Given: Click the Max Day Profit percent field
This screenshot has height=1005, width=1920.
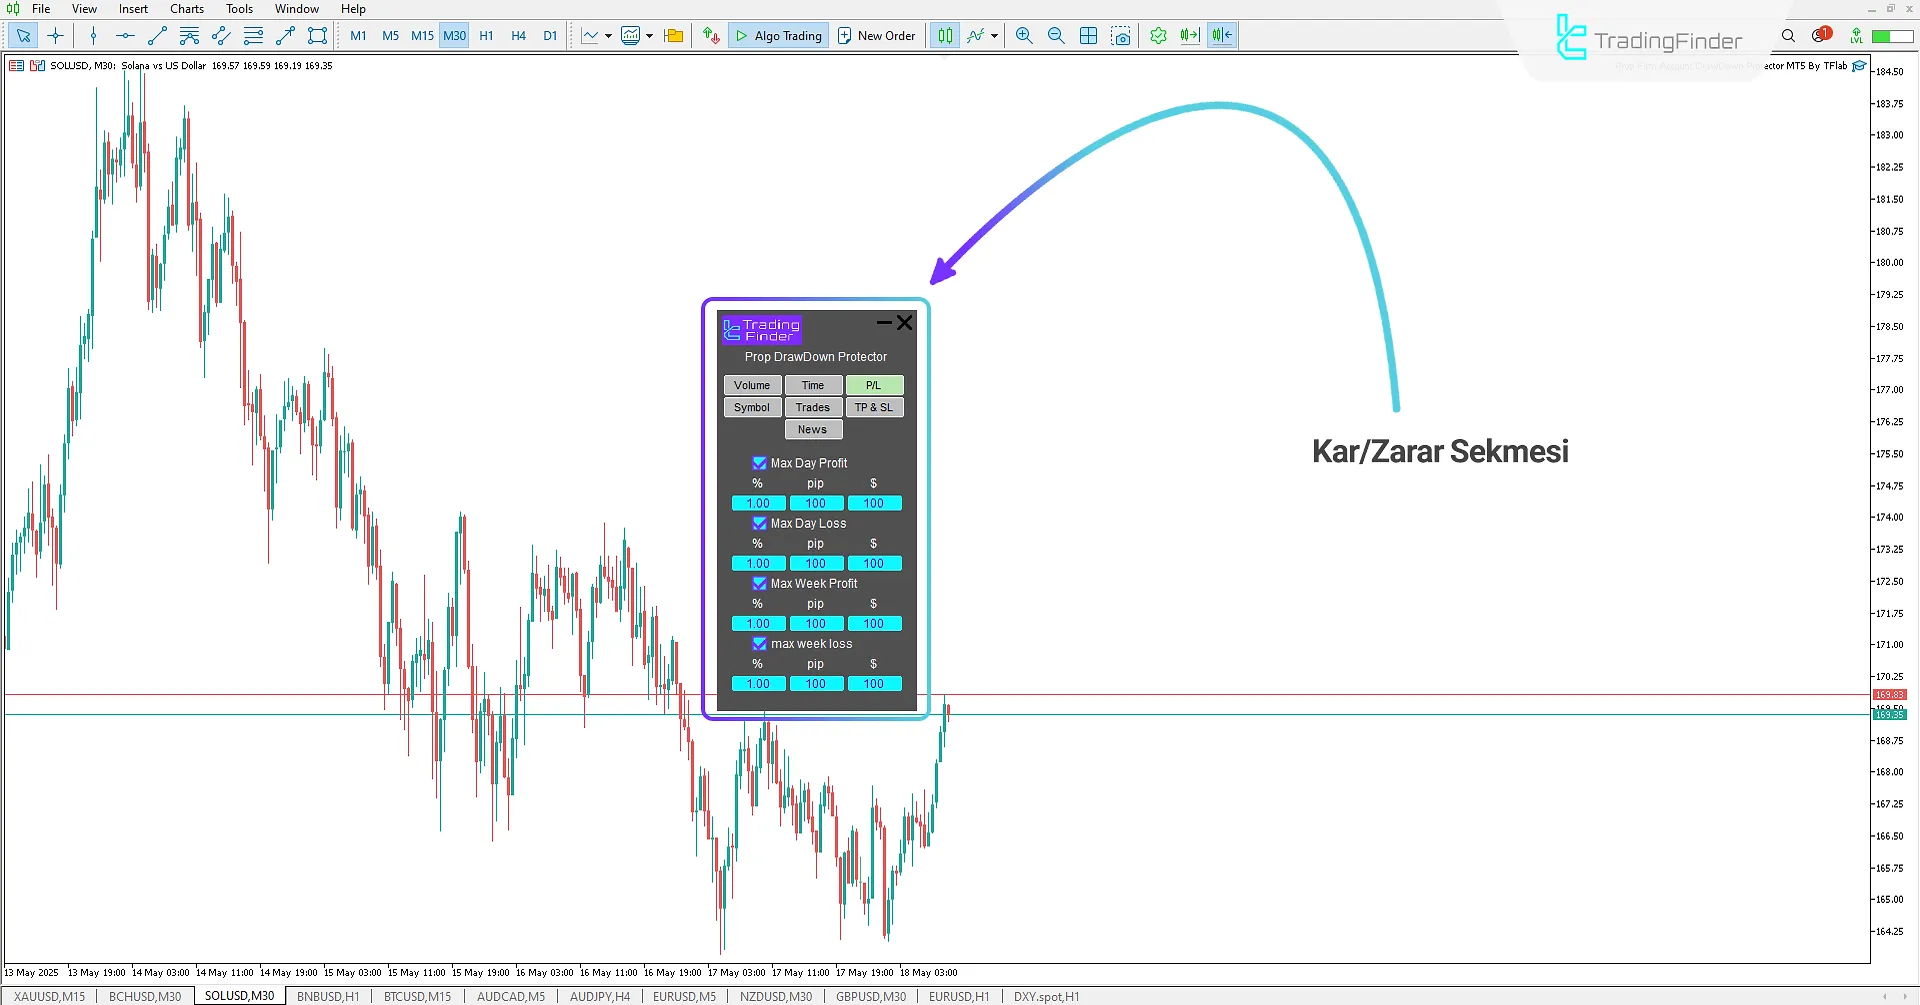Looking at the screenshot, I should click(x=758, y=503).
